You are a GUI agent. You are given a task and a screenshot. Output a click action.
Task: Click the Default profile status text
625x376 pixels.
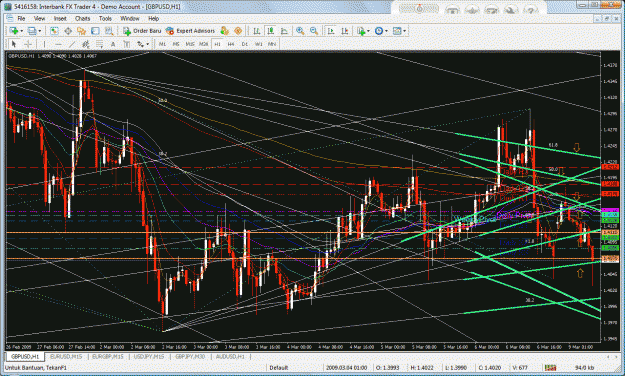(278, 367)
